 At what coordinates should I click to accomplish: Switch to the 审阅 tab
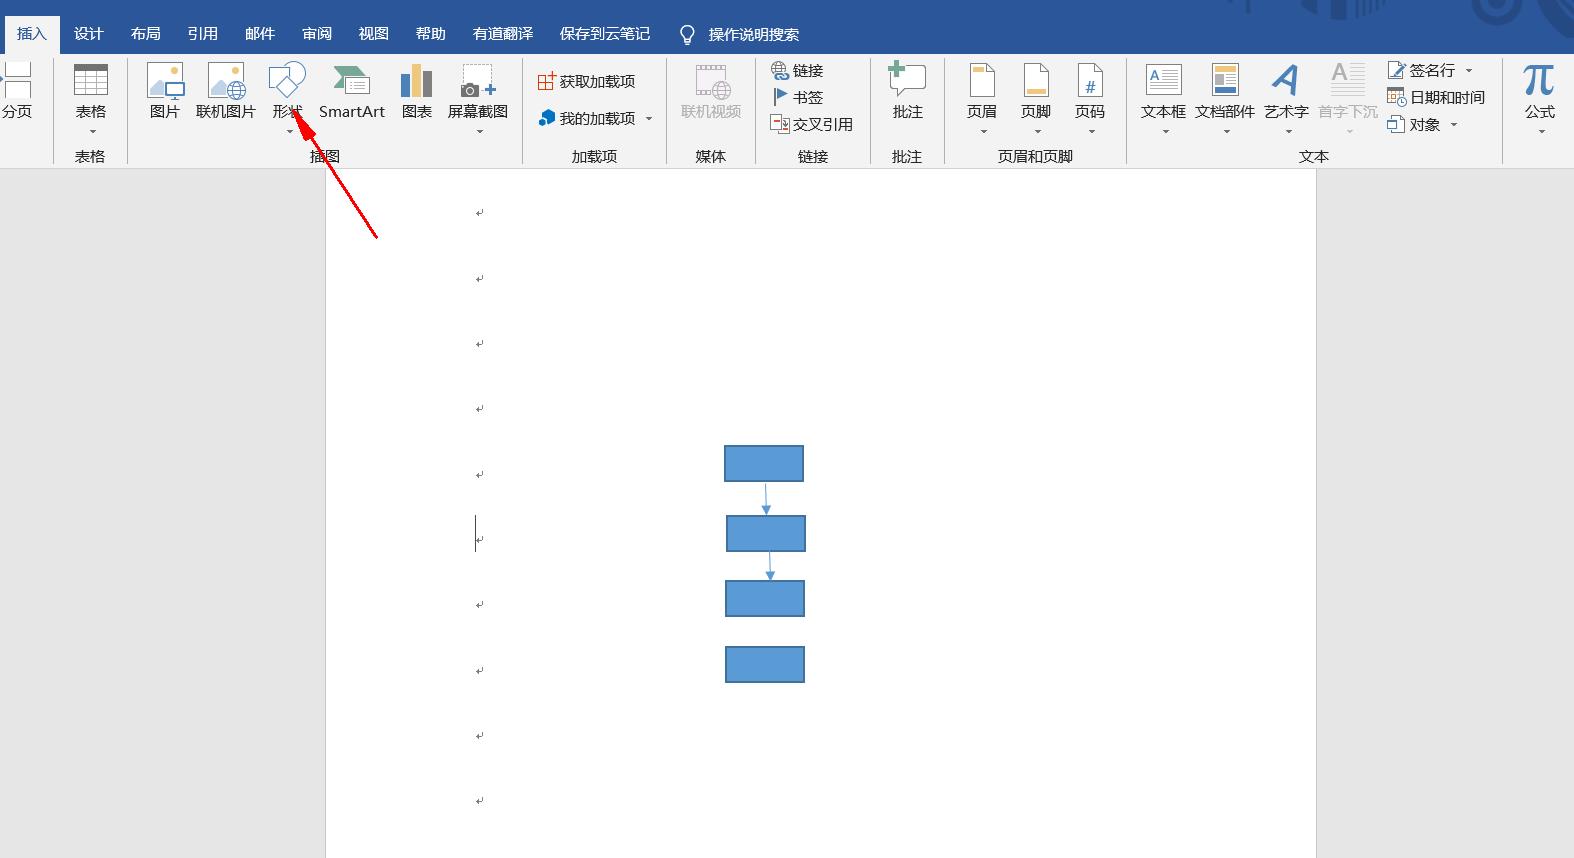(x=317, y=34)
